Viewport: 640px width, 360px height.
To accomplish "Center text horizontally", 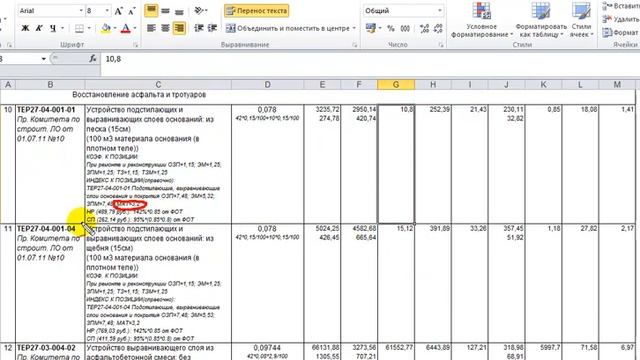I will [165, 28].
